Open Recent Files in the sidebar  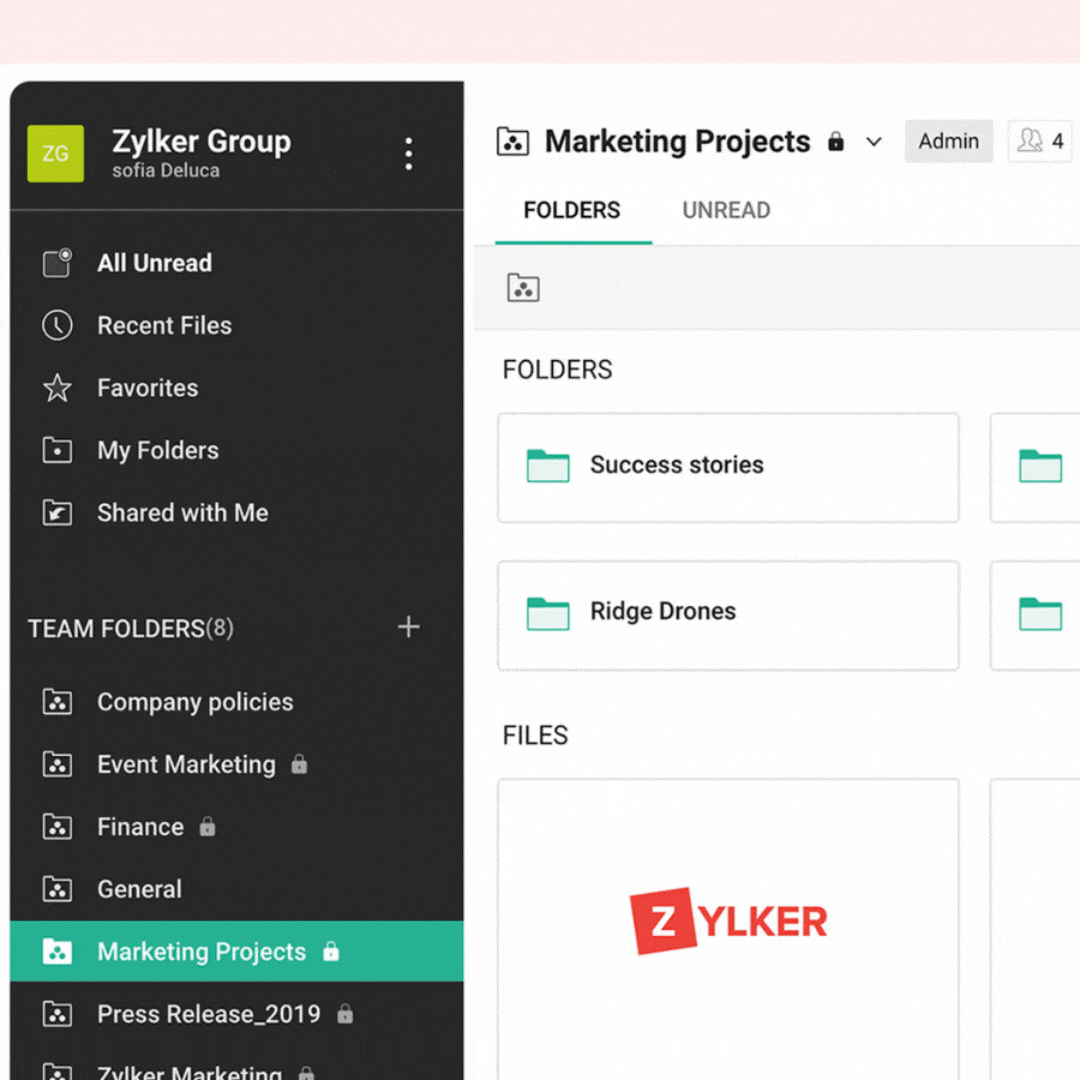236,325
